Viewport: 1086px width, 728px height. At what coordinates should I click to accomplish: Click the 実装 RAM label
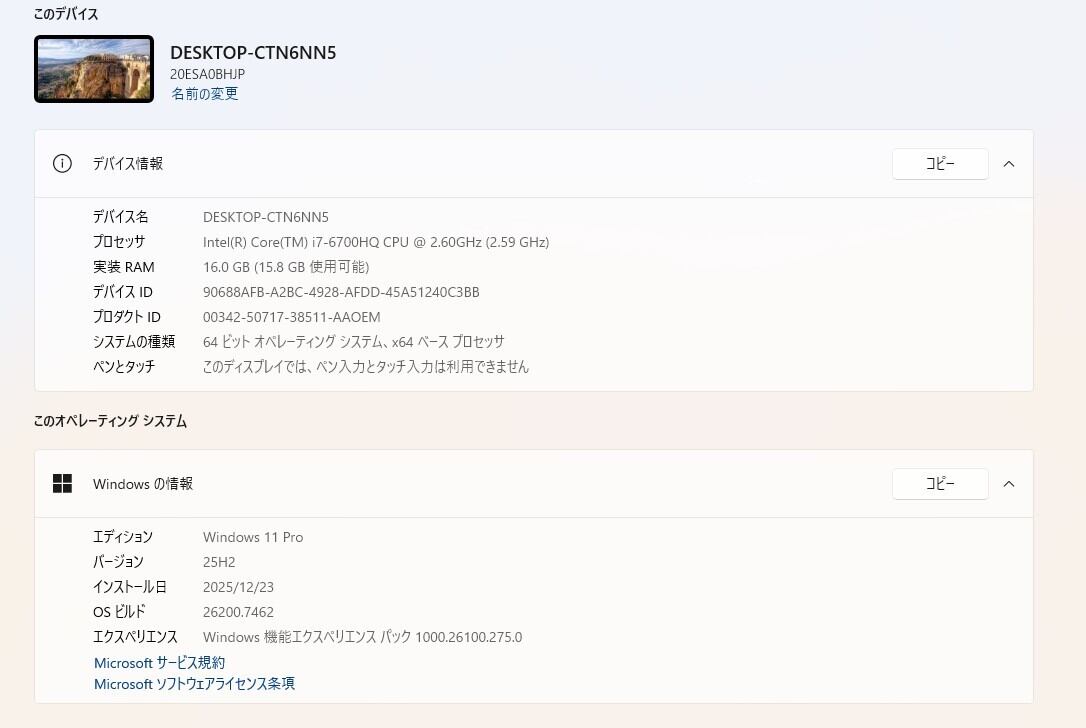(x=123, y=267)
